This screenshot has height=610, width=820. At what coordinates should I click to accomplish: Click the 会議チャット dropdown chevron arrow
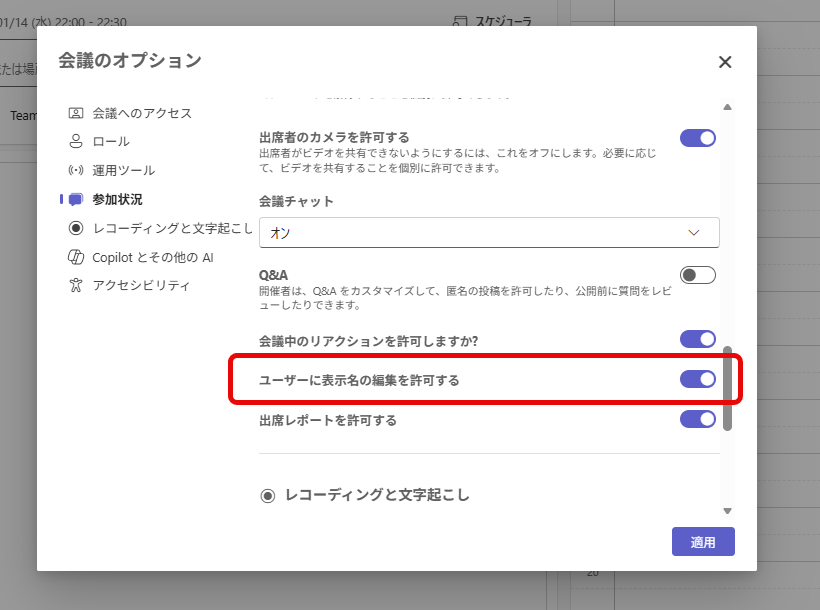[695, 232]
